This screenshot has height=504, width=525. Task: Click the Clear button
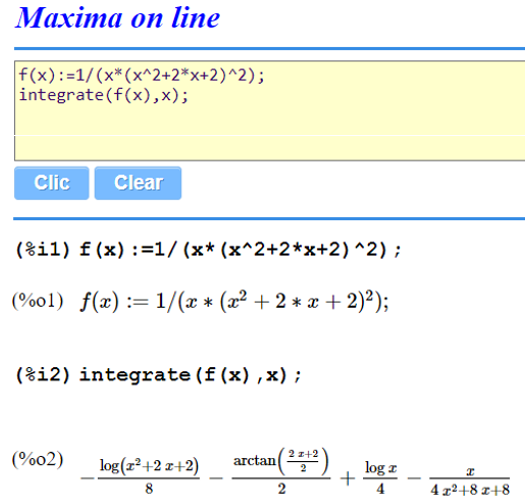[138, 183]
